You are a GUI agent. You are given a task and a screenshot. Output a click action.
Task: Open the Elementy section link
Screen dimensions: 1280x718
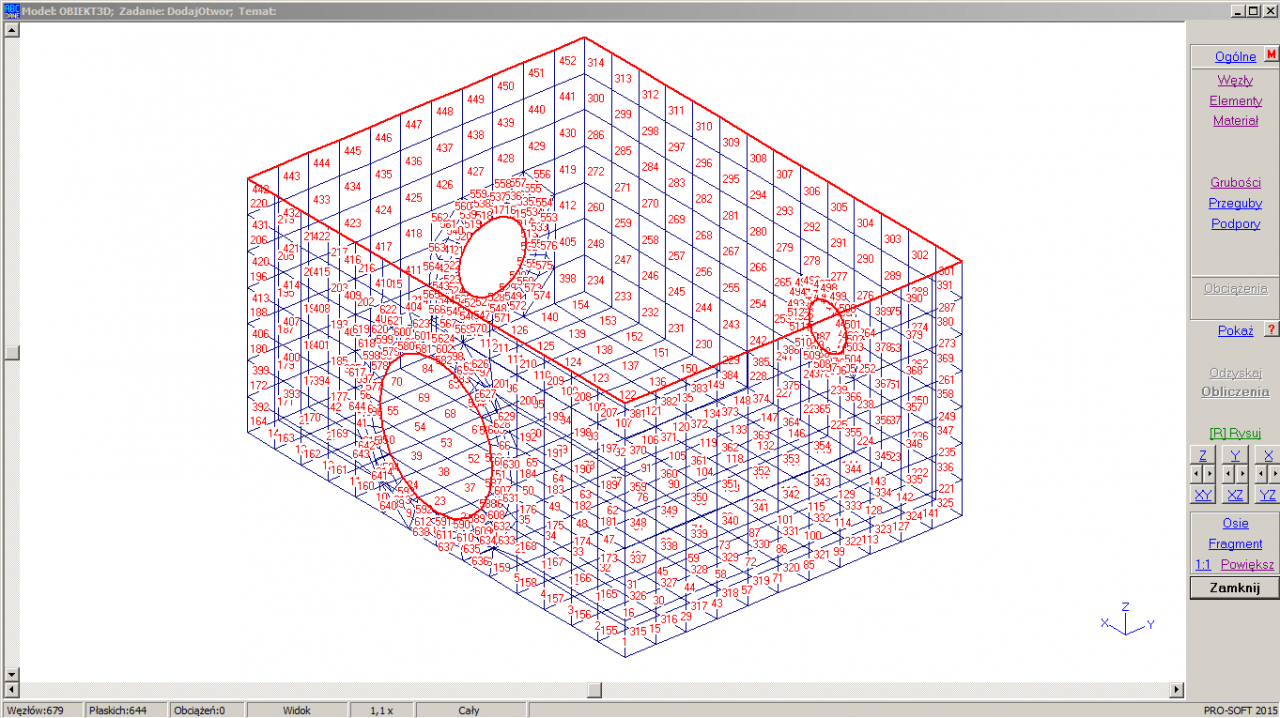click(1235, 101)
